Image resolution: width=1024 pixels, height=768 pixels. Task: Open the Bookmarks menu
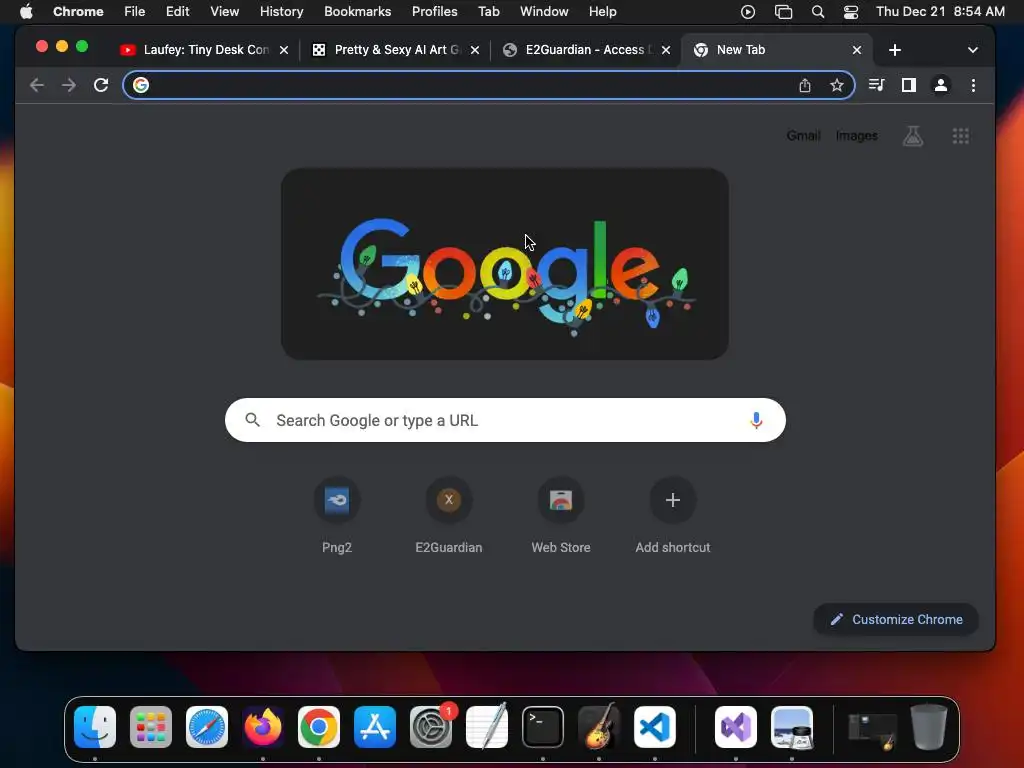(357, 12)
